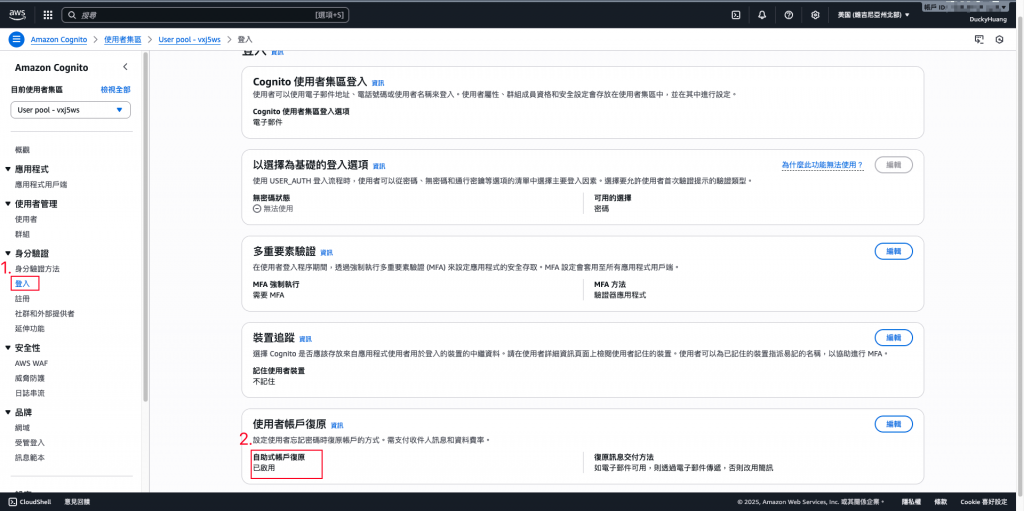
Task: Click 為什麼此功能無法使用？ link
Action: (x=823, y=165)
